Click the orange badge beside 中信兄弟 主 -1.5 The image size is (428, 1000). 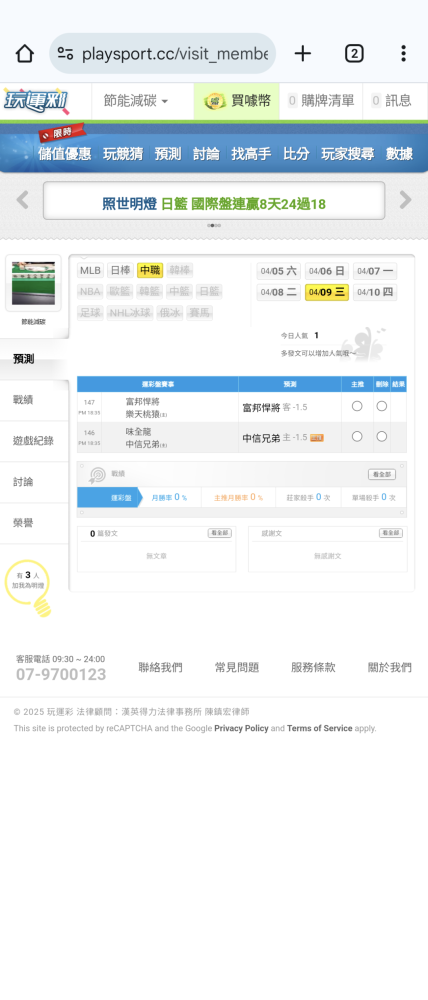[x=317, y=438]
